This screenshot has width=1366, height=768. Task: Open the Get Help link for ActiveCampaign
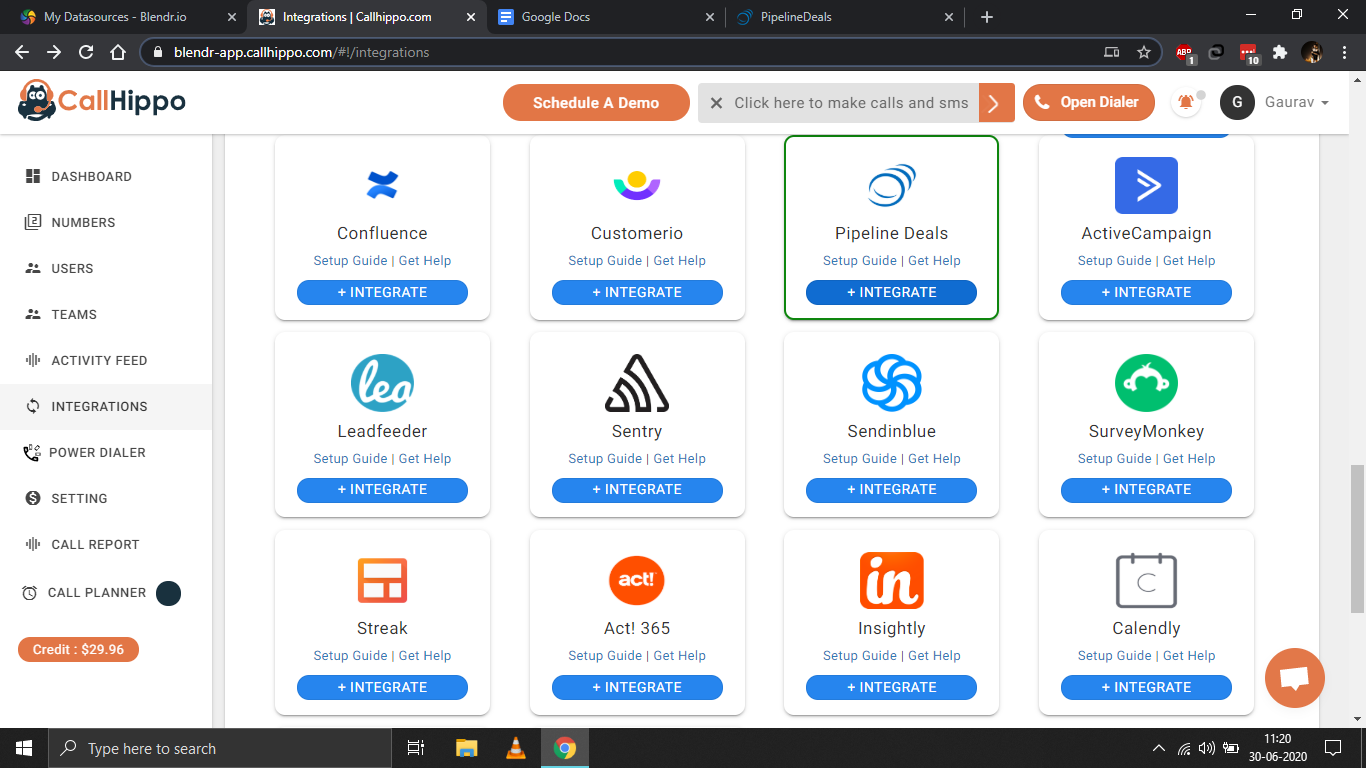tap(1189, 261)
